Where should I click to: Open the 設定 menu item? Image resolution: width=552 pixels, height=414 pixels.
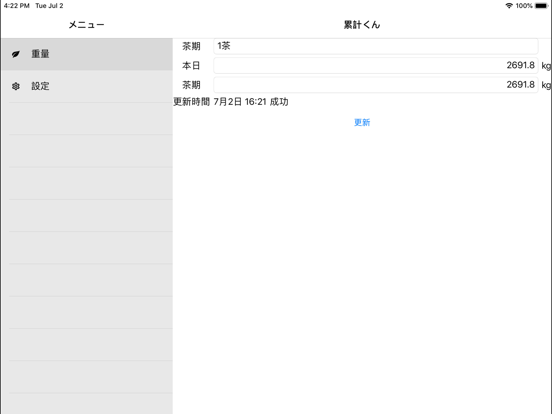[x=87, y=86]
